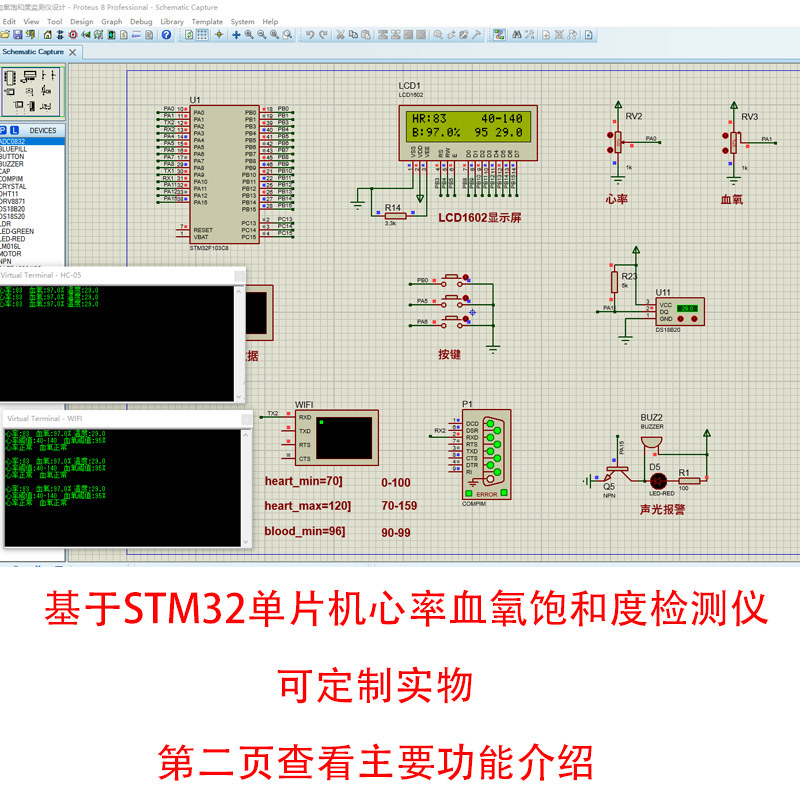
Task: Toggle the grid display button
Action: point(203,35)
